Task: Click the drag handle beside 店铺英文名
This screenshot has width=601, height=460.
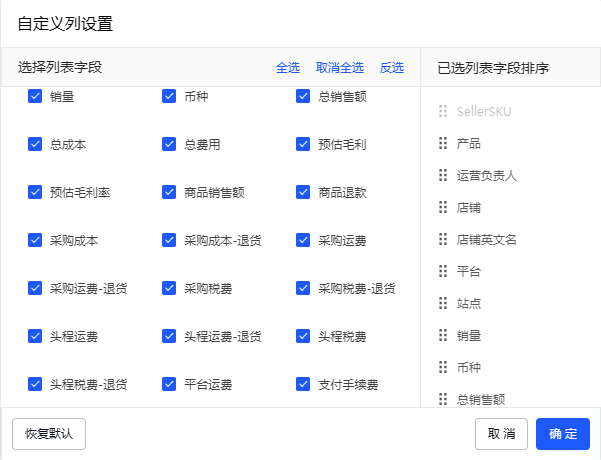Action: click(443, 239)
